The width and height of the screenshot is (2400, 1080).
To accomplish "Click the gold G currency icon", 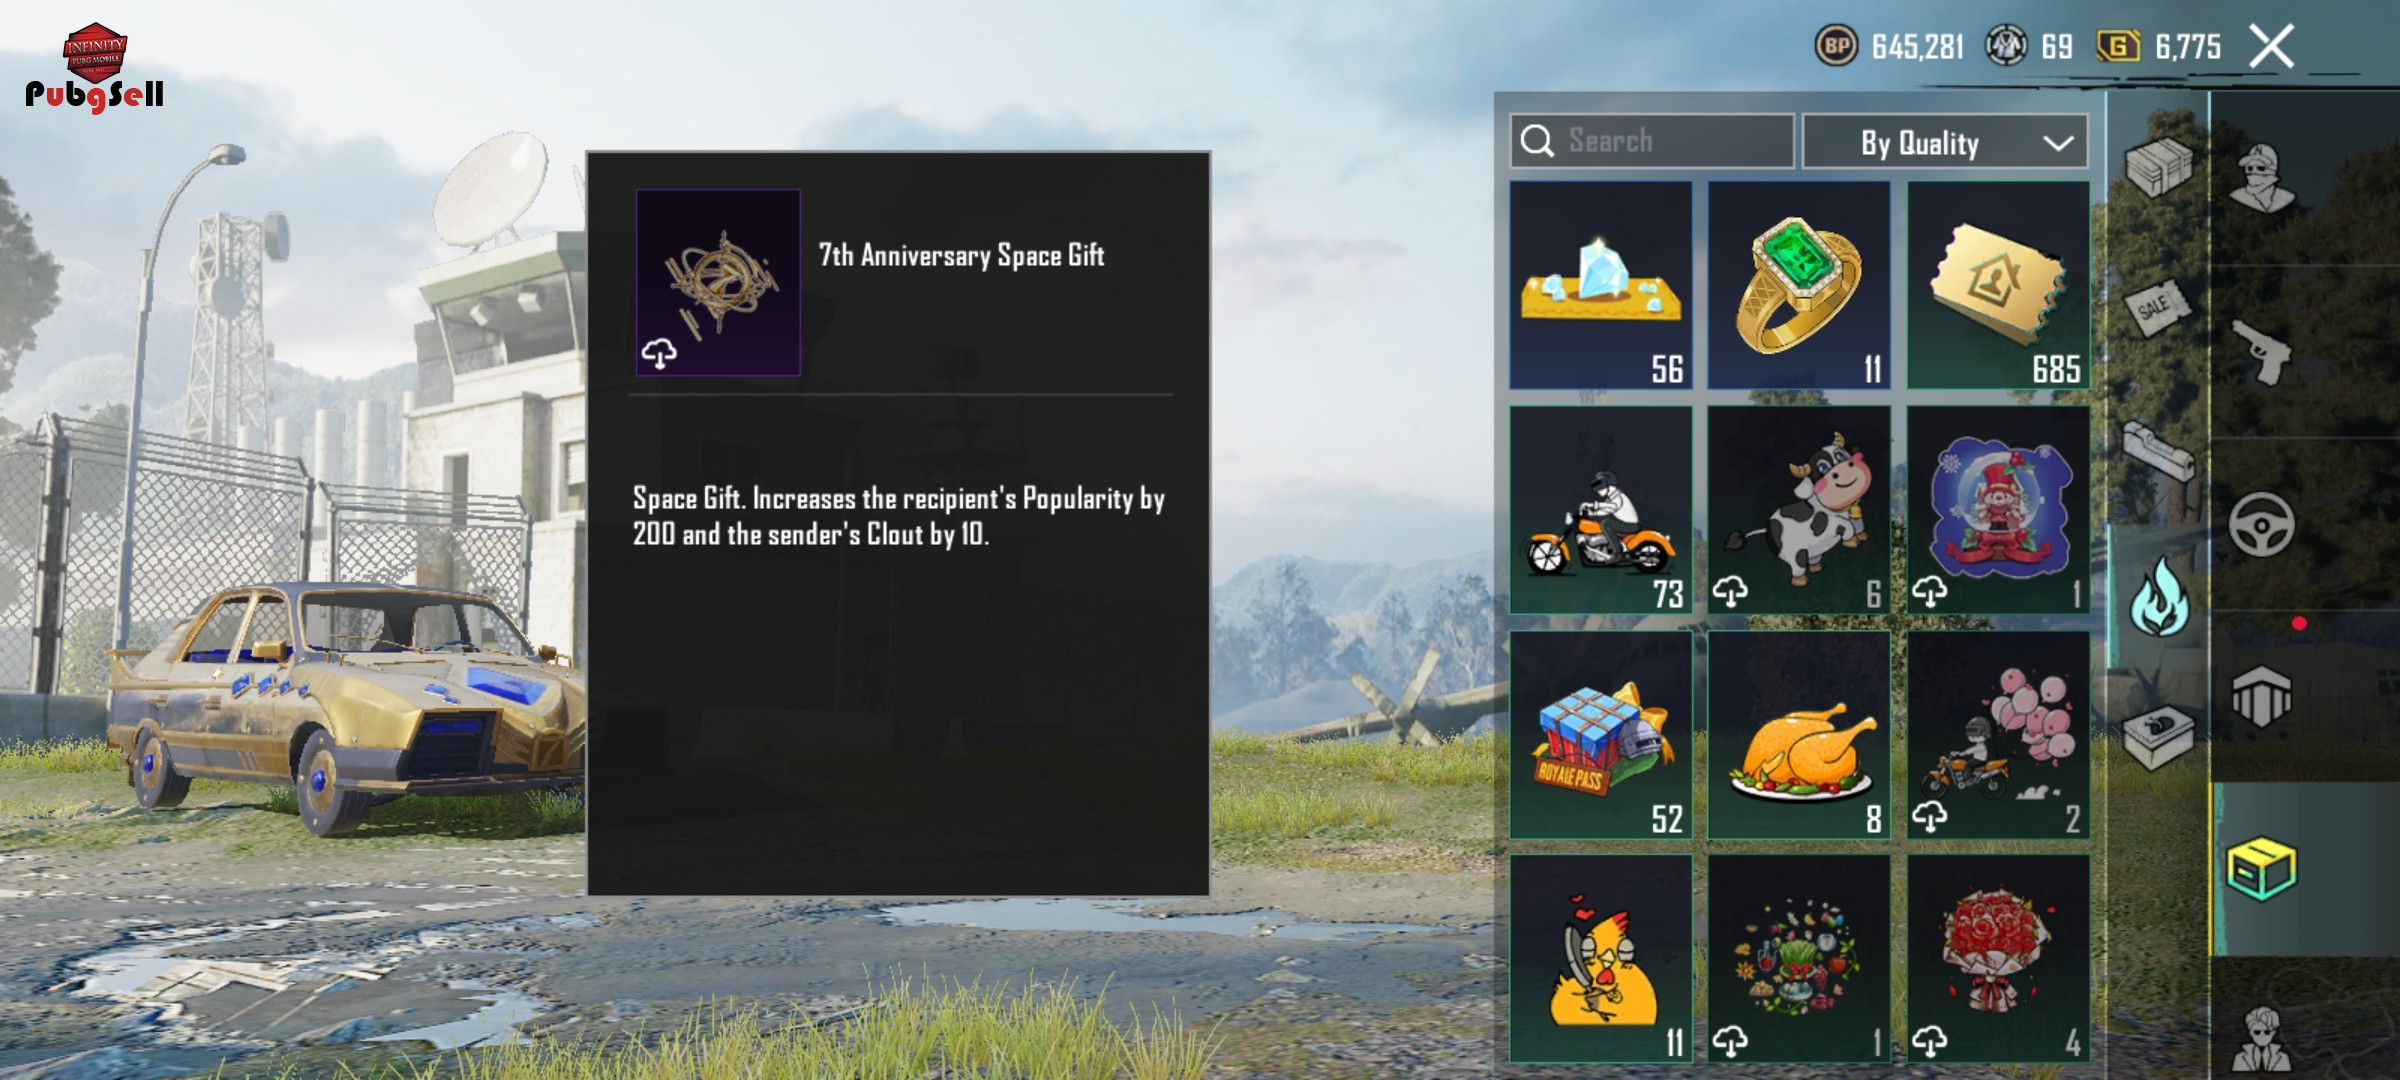I will pos(2118,46).
